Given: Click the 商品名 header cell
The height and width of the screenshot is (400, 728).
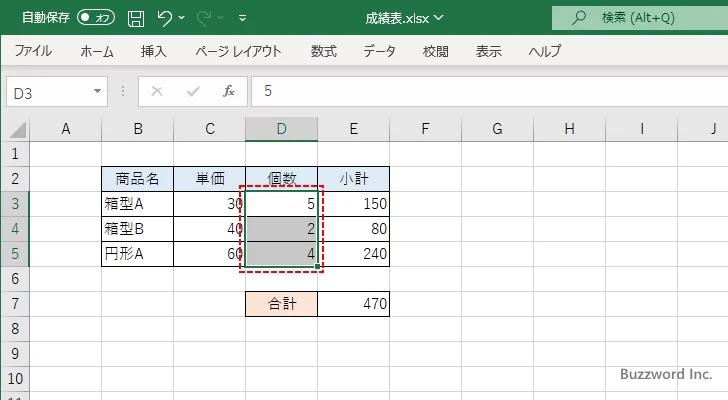Looking at the screenshot, I should [137, 179].
